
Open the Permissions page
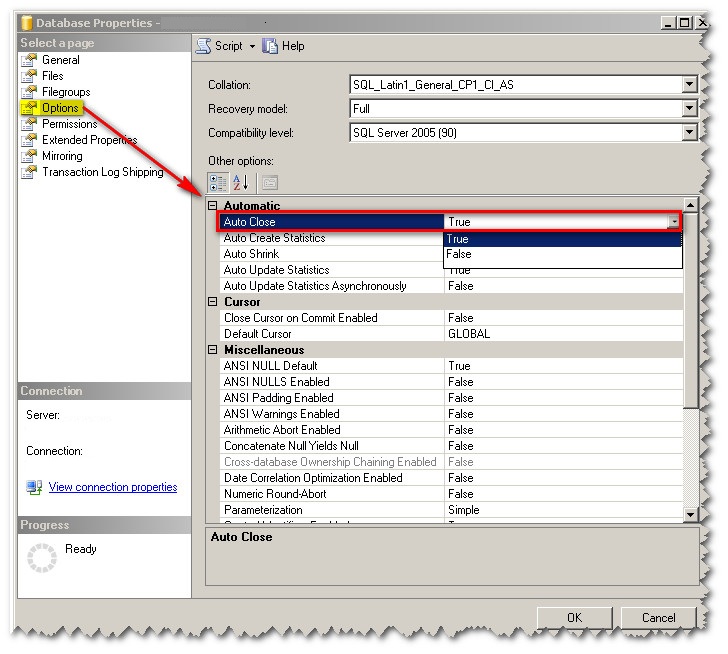tap(70, 124)
